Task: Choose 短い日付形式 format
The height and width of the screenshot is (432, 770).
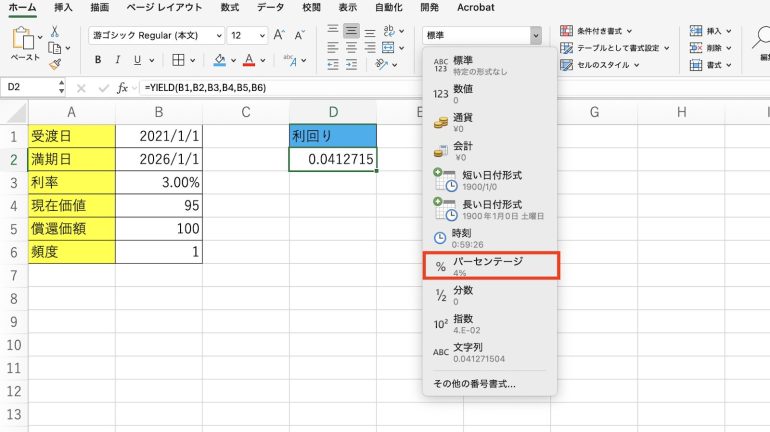Action: tap(490, 180)
